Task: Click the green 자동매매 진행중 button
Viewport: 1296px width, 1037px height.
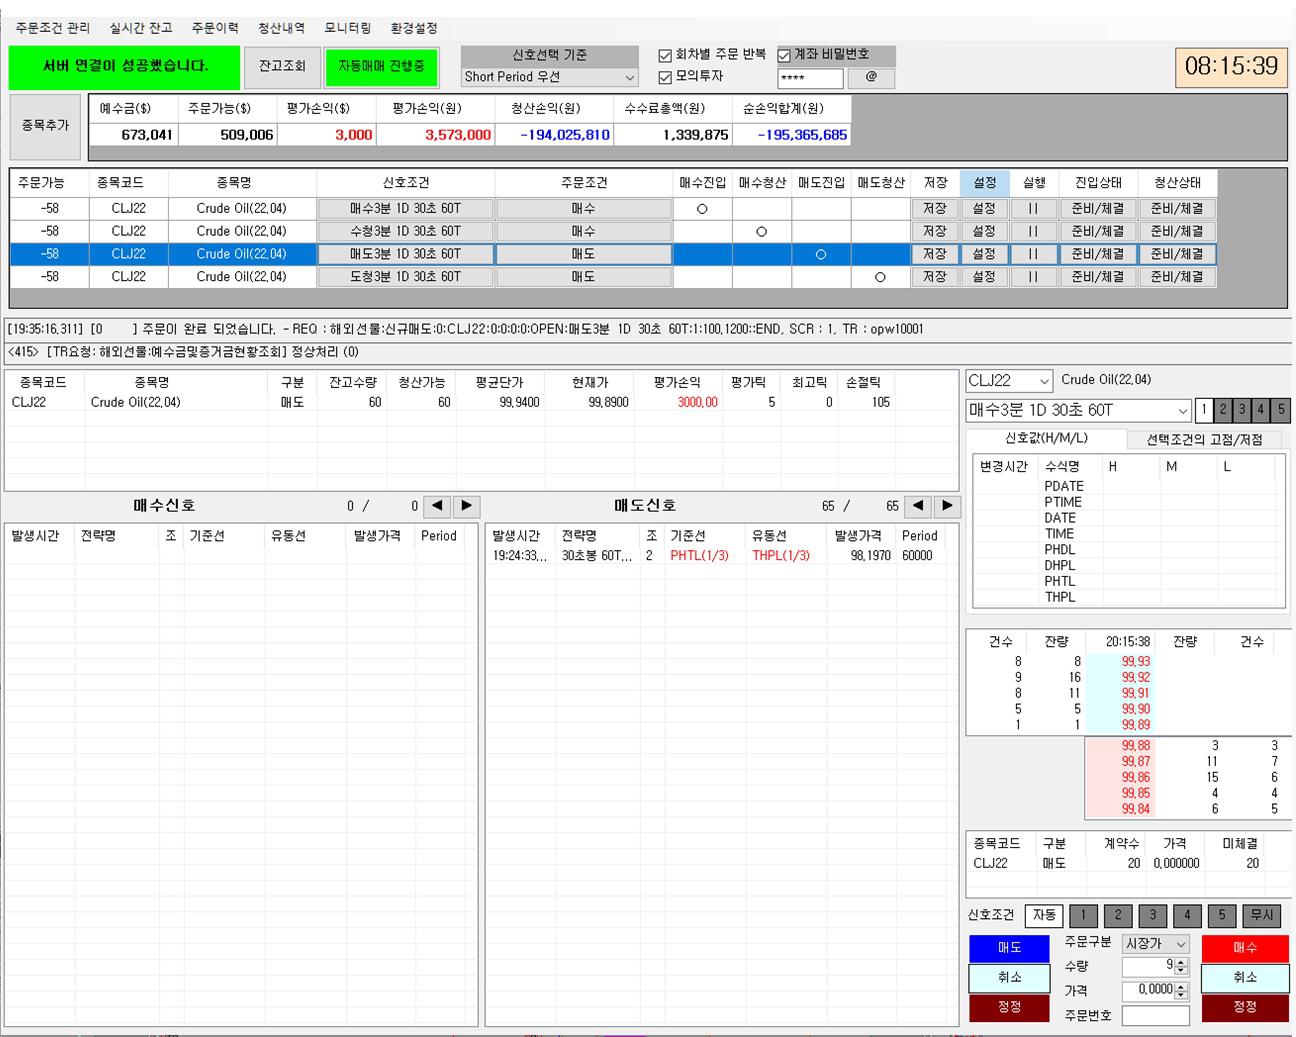Action: click(382, 67)
